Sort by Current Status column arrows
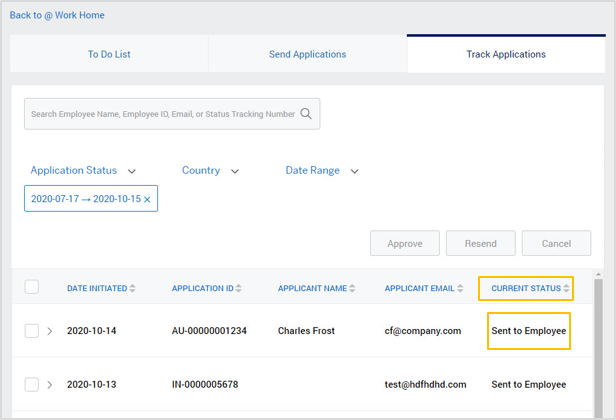The width and height of the screenshot is (616, 420). pos(566,289)
